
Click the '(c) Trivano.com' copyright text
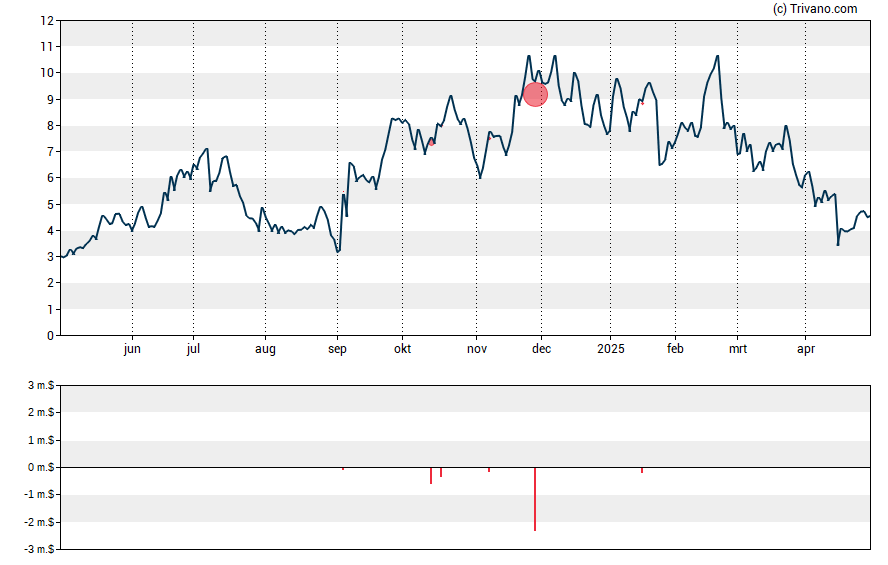[815, 8]
